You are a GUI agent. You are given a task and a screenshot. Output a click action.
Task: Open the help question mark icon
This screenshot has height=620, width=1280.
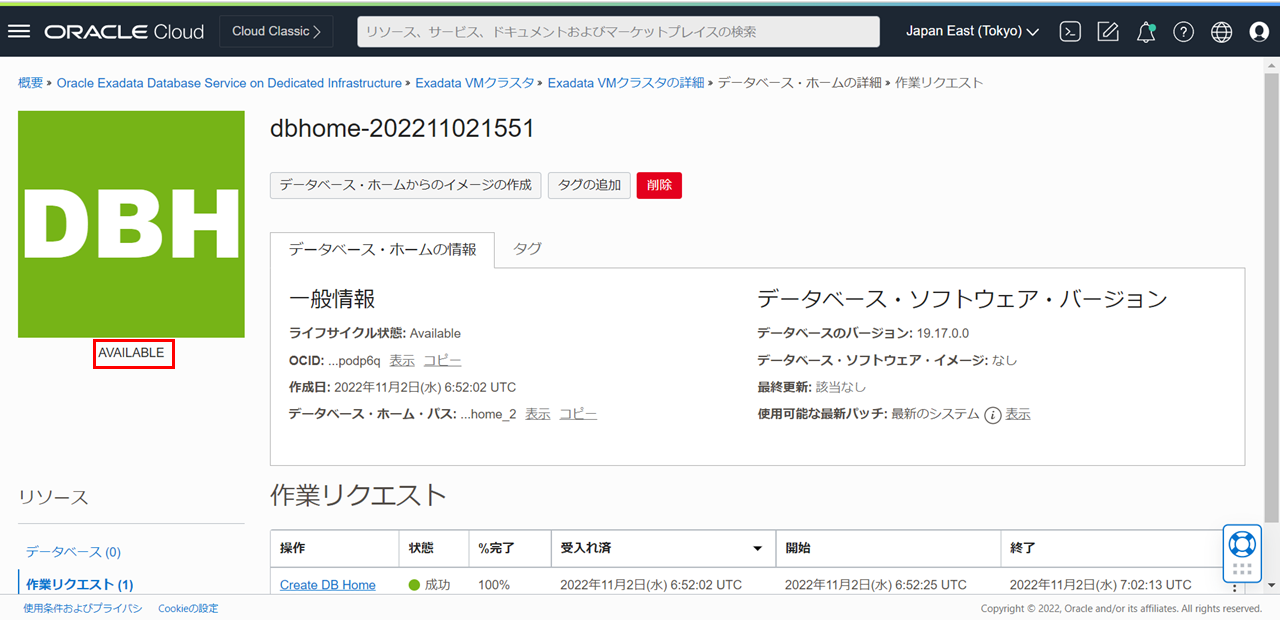tap(1183, 31)
